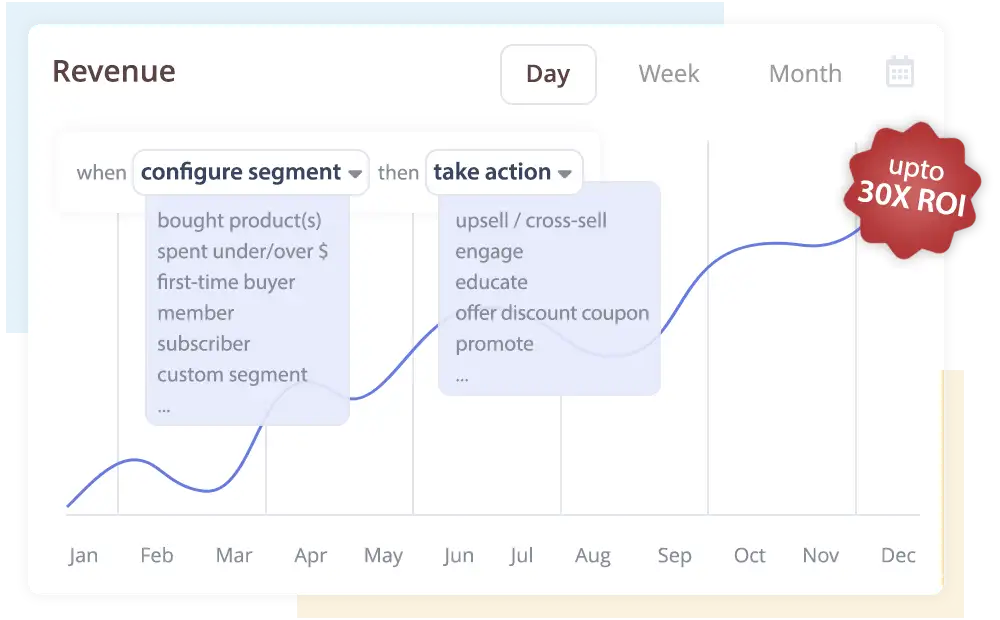This screenshot has width=1000, height=620.
Task: Select 'engage' from action options
Action: coord(488,251)
